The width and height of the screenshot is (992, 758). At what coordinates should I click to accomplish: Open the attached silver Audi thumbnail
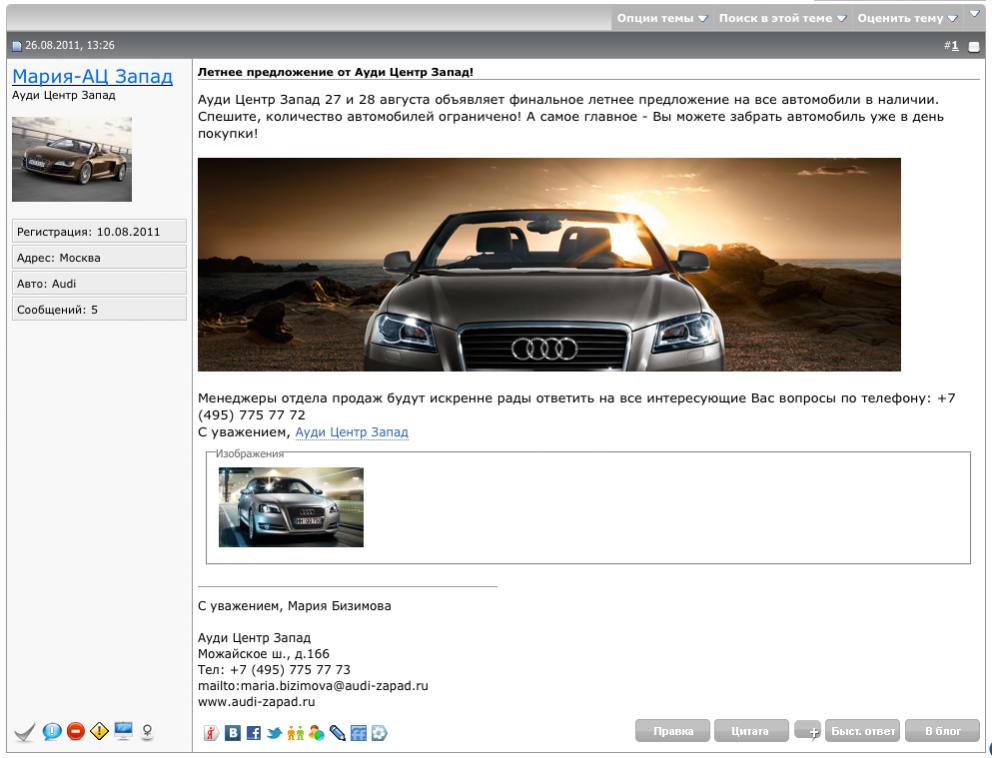[291, 507]
